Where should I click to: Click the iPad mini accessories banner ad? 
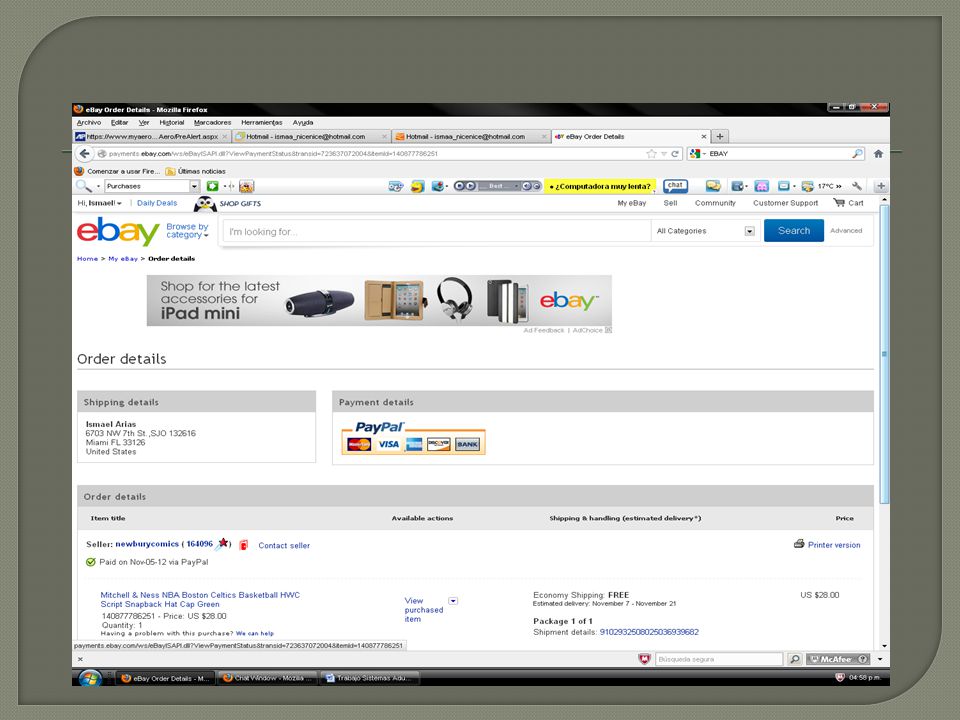click(379, 300)
